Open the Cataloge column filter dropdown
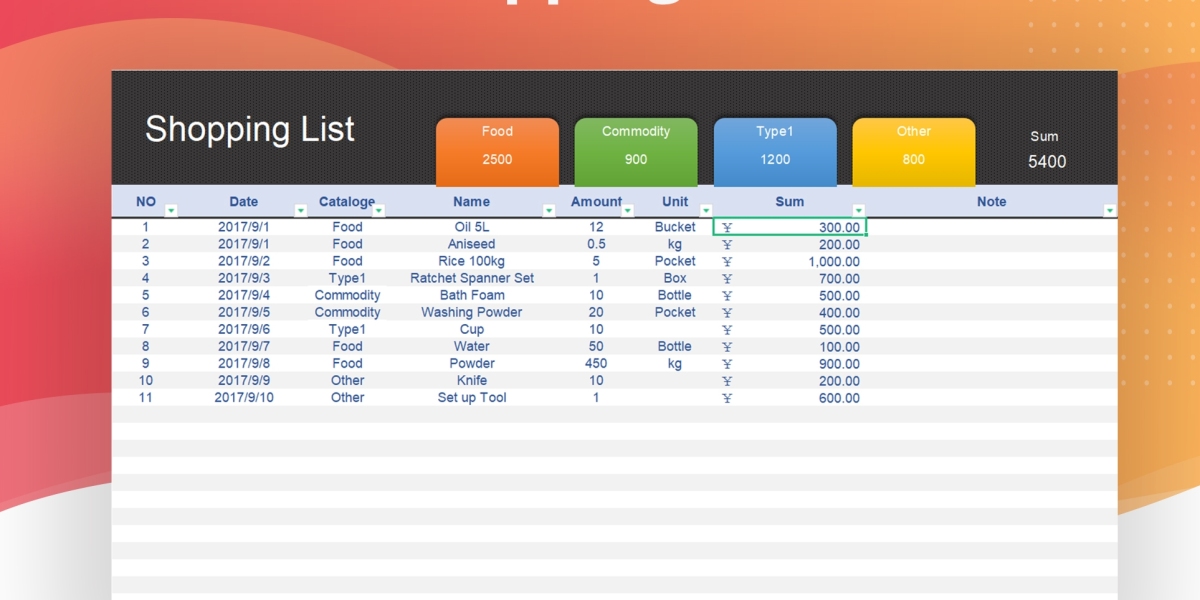Screen dimensions: 1200x600 (379, 210)
